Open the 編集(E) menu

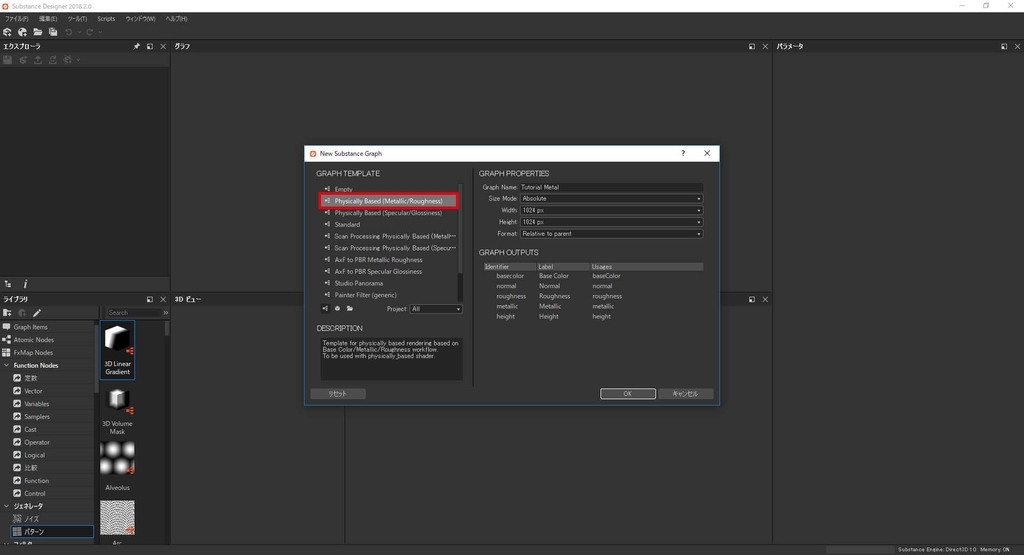[x=48, y=19]
